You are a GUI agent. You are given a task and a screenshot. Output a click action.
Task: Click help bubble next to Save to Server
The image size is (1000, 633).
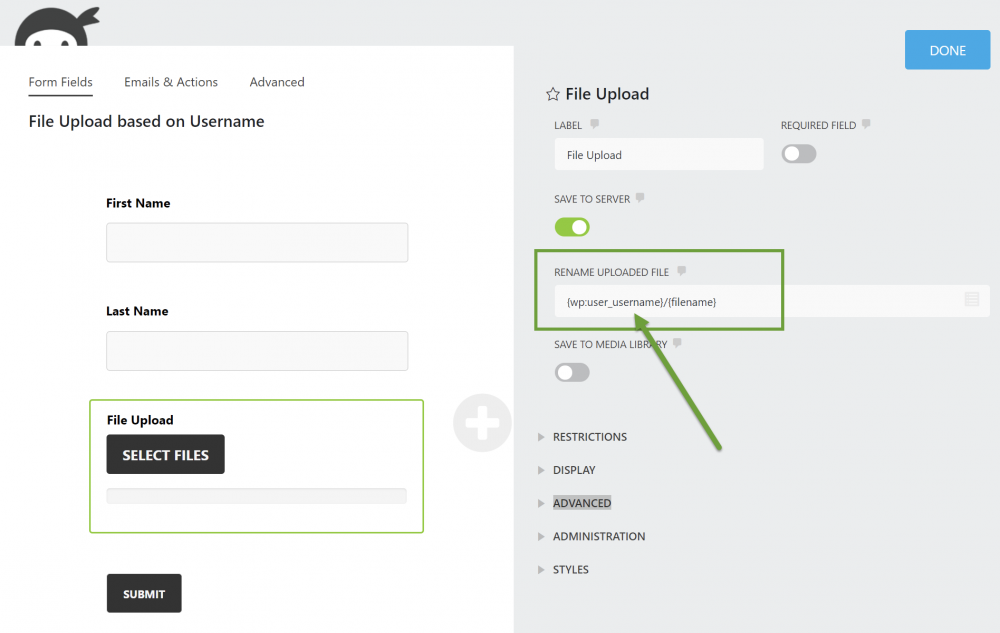click(x=640, y=198)
